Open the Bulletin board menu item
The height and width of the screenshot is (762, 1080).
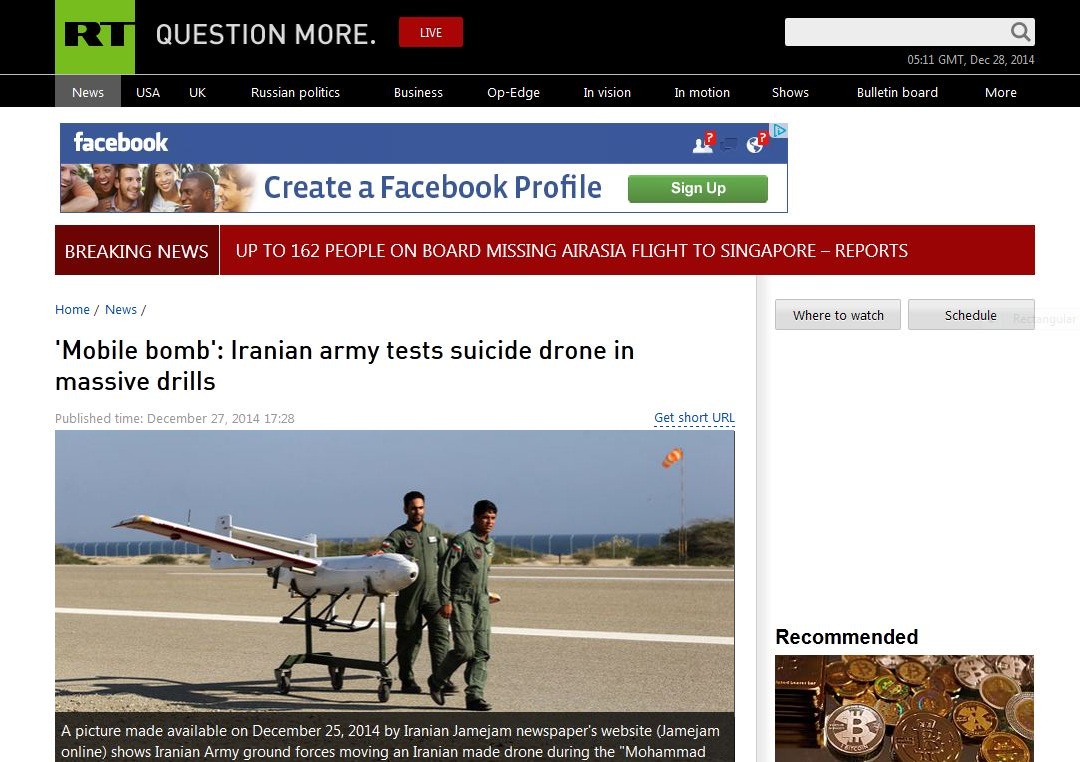[897, 92]
